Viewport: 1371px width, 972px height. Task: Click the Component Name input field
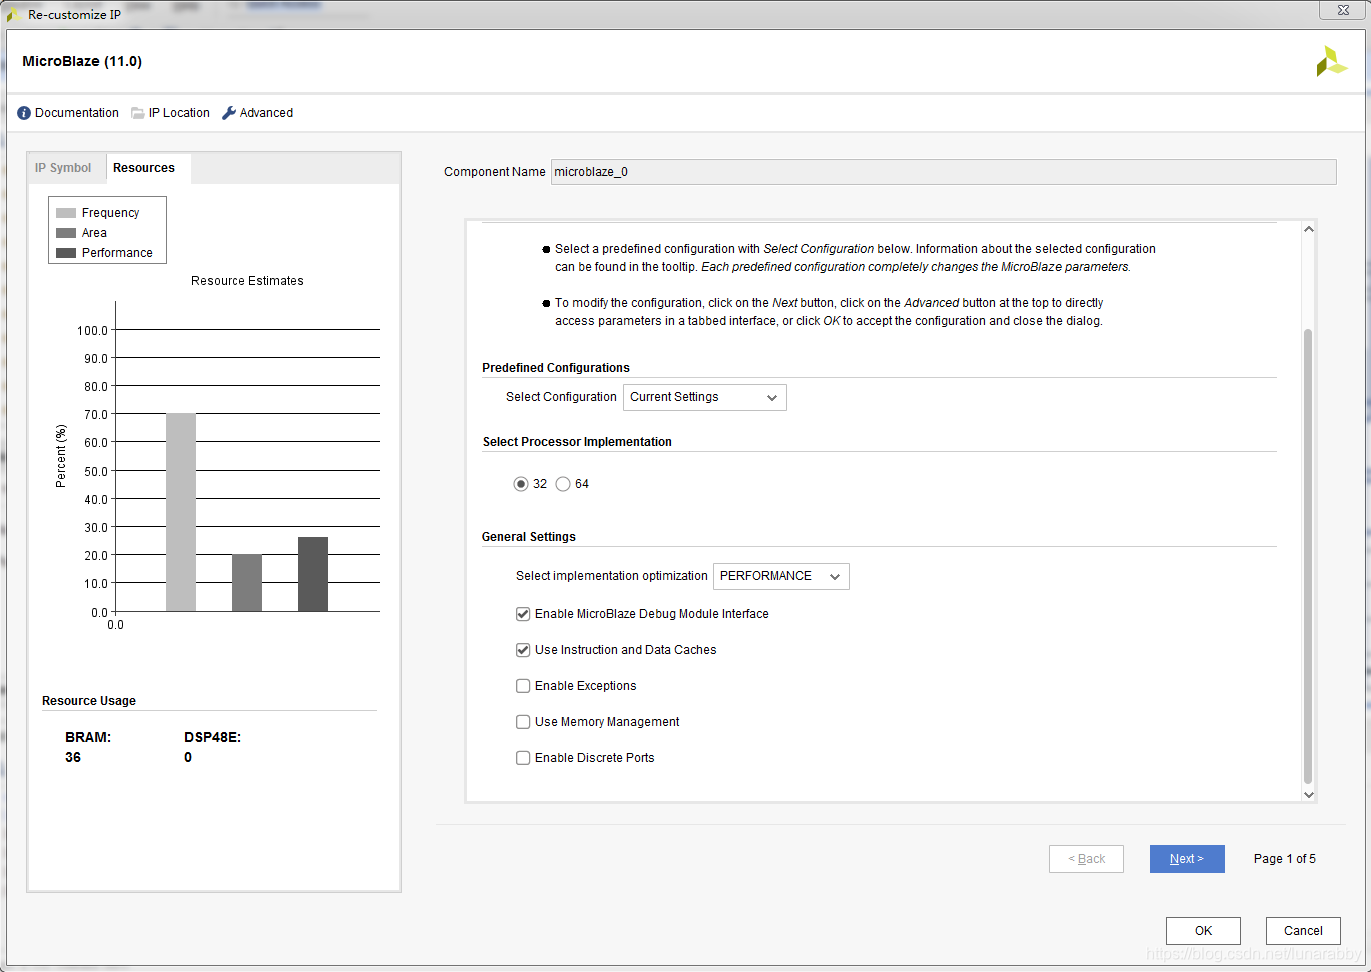[x=943, y=172]
